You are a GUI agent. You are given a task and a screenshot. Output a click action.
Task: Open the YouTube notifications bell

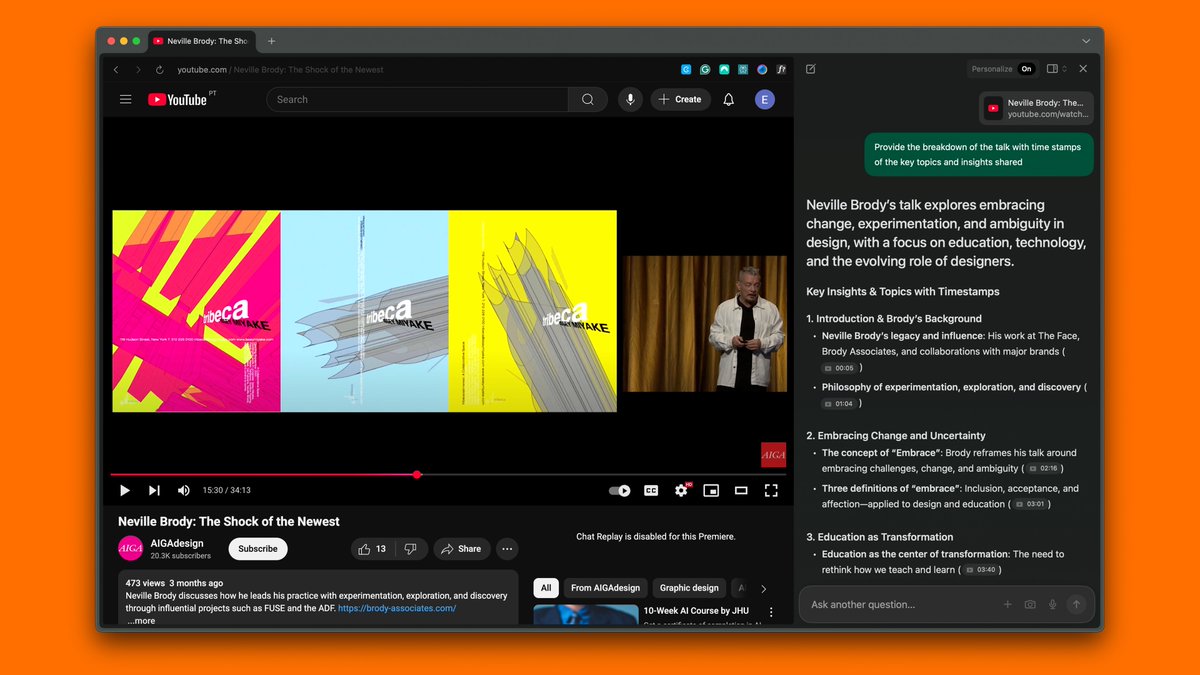[728, 99]
